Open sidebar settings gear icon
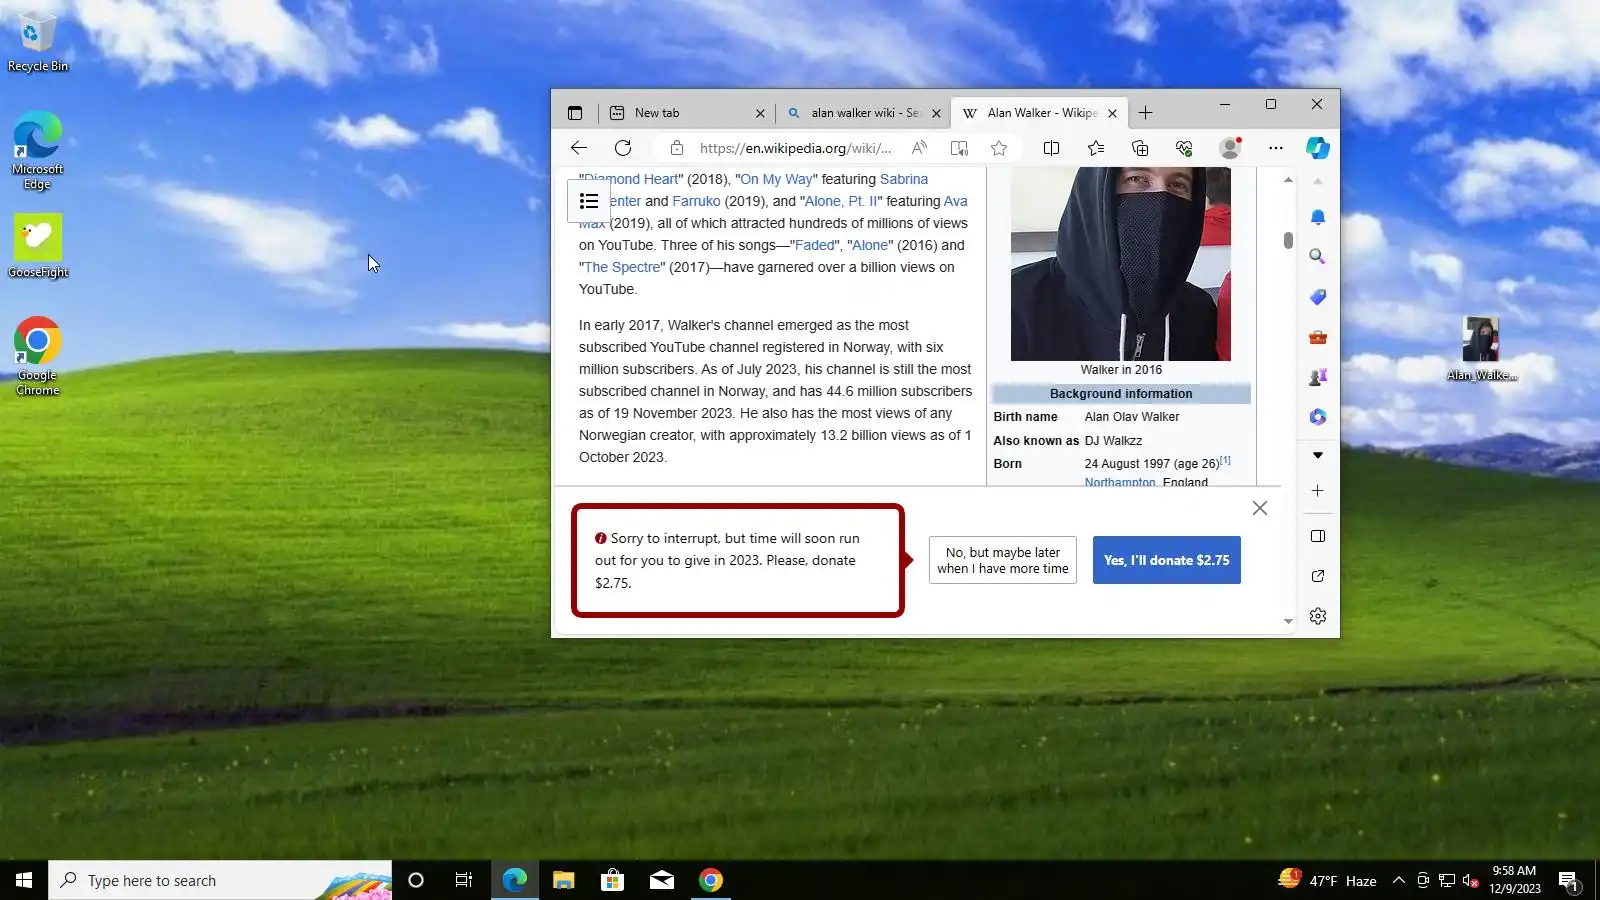 tap(1318, 616)
